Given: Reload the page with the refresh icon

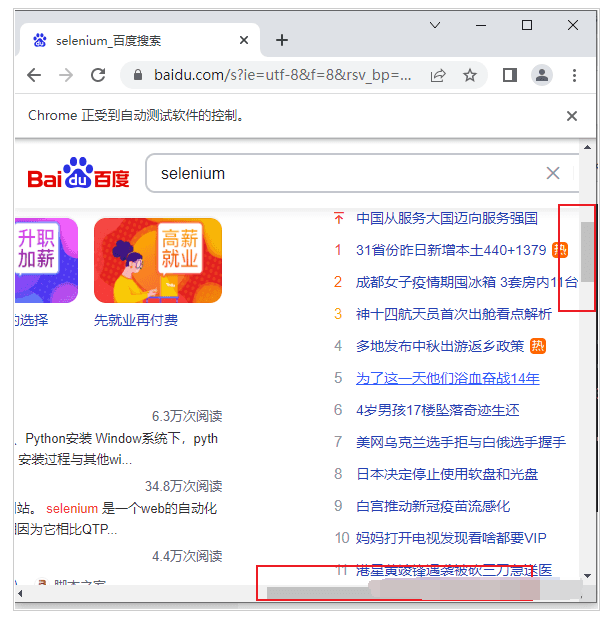Looking at the screenshot, I should click(98, 75).
